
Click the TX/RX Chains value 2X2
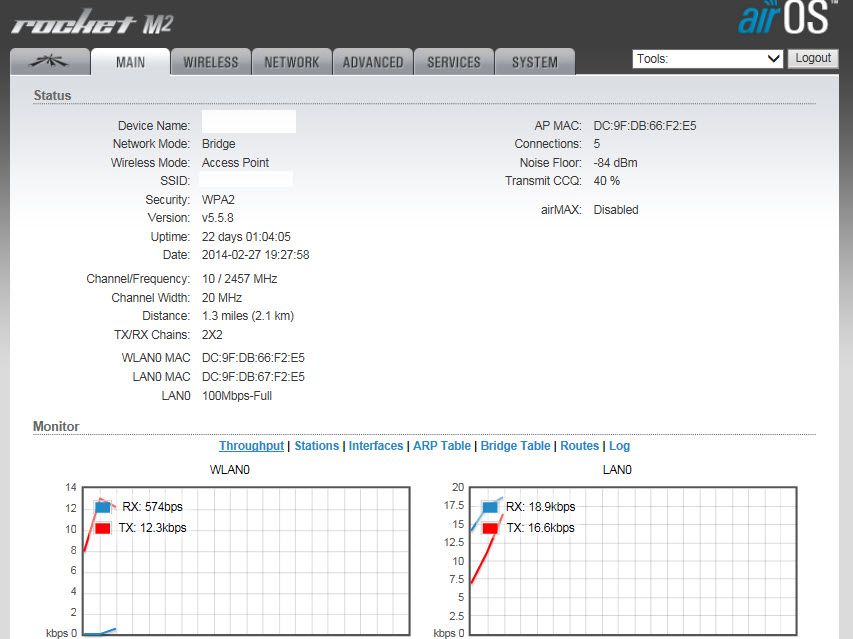[x=212, y=335]
